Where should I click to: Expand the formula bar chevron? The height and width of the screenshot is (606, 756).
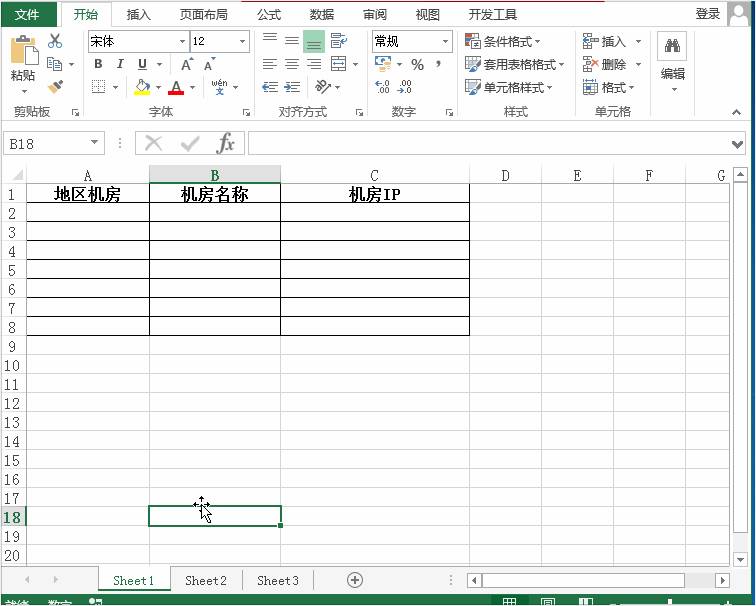pyautogui.click(x=737, y=144)
